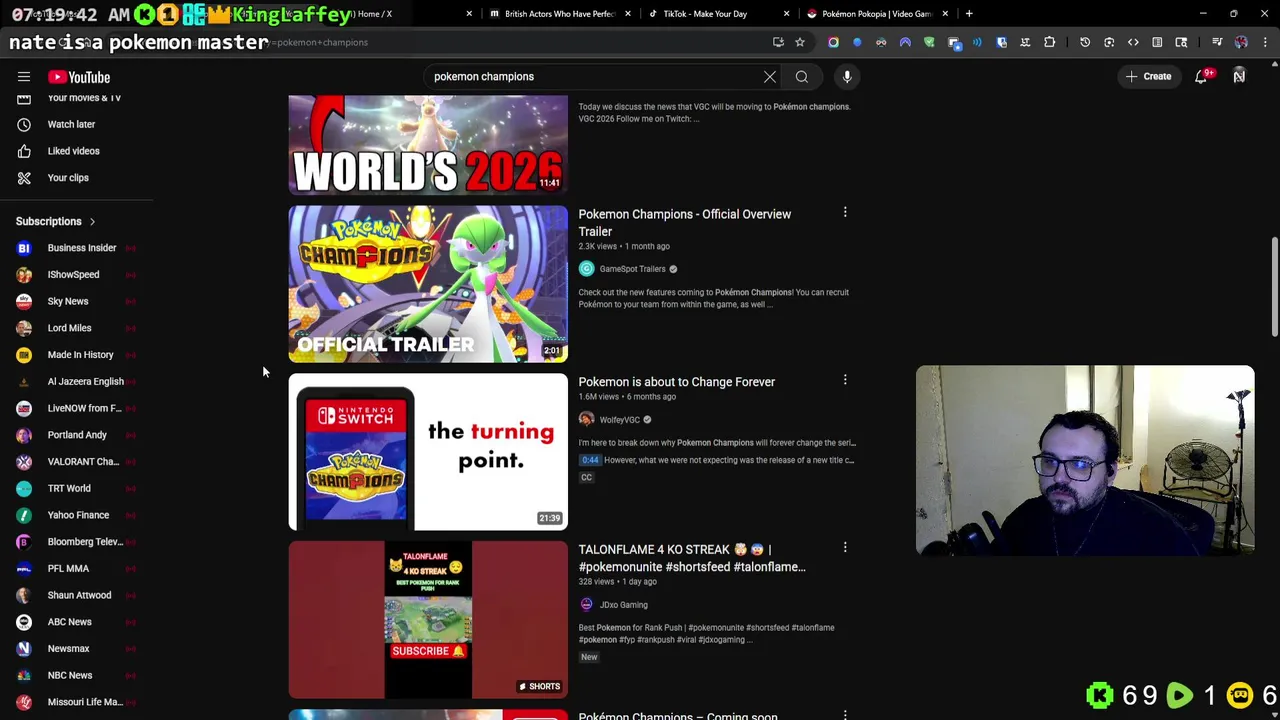Open the notifications bell
This screenshot has width=1280, height=720.
1202,76
